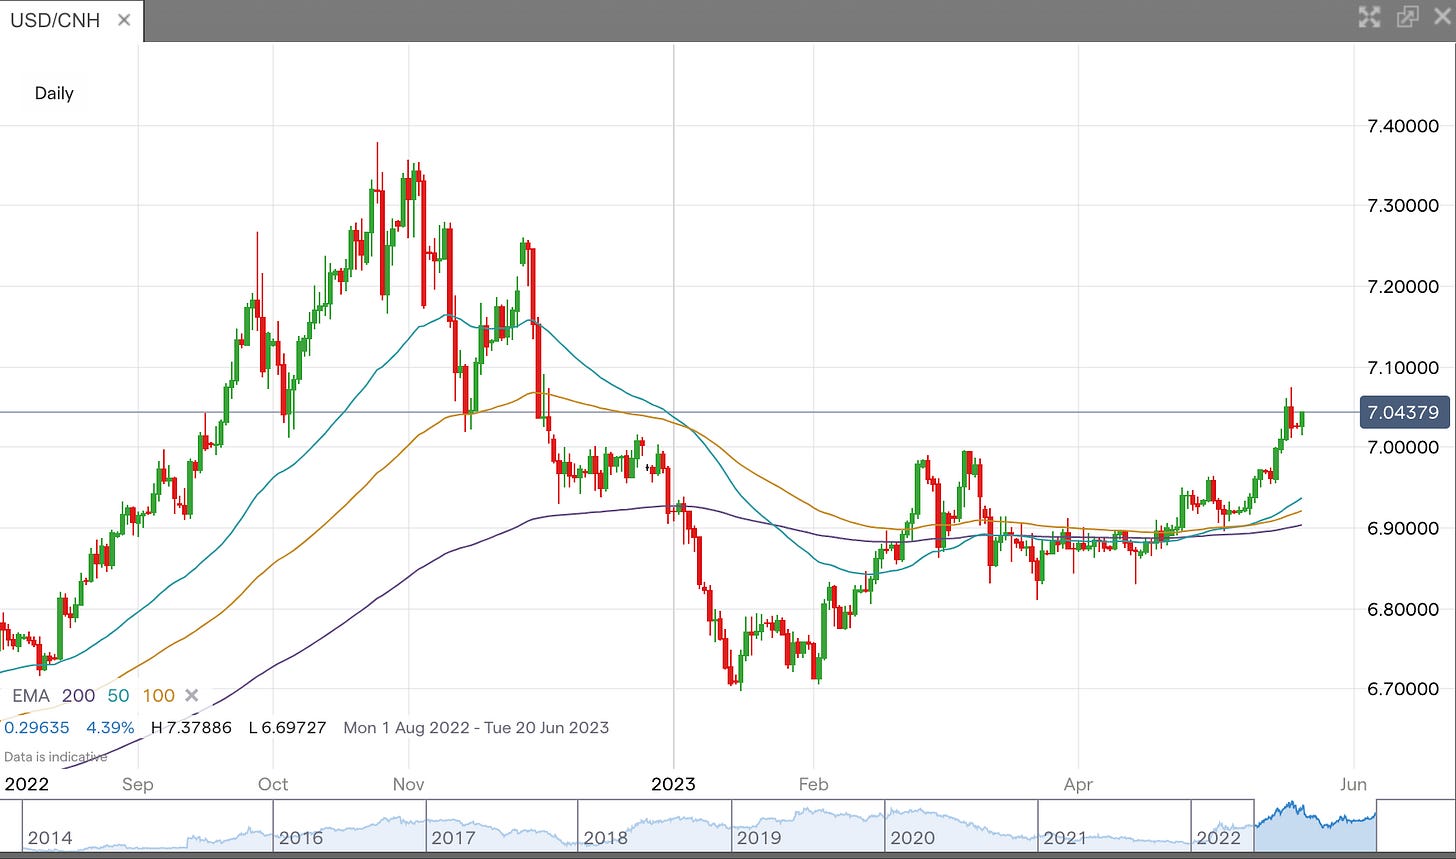Click the 'Data is indicative' notice
Image resolution: width=1456 pixels, height=859 pixels.
pos(55,757)
